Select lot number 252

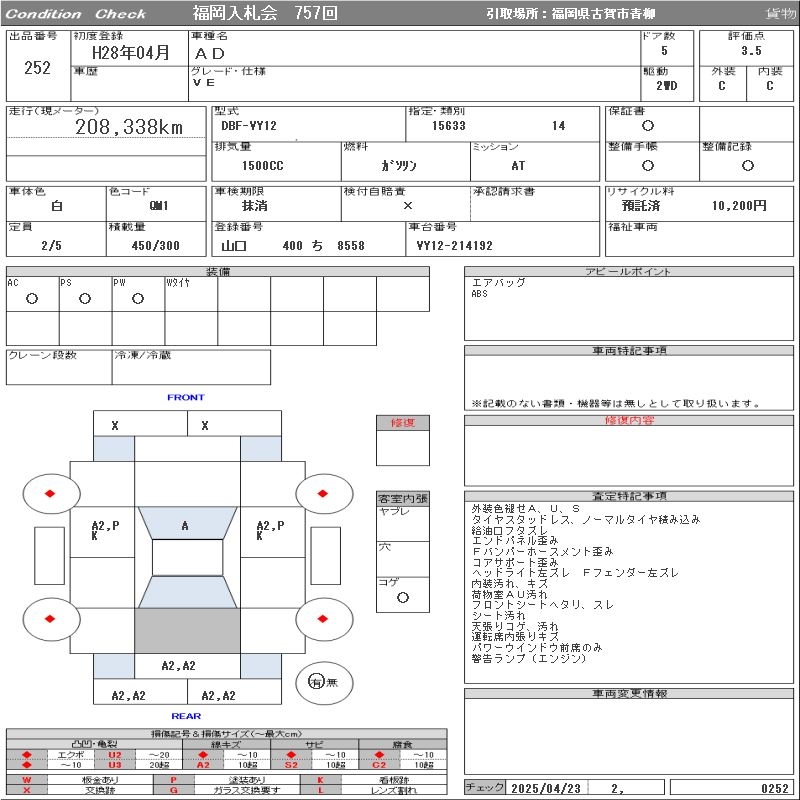(37, 68)
